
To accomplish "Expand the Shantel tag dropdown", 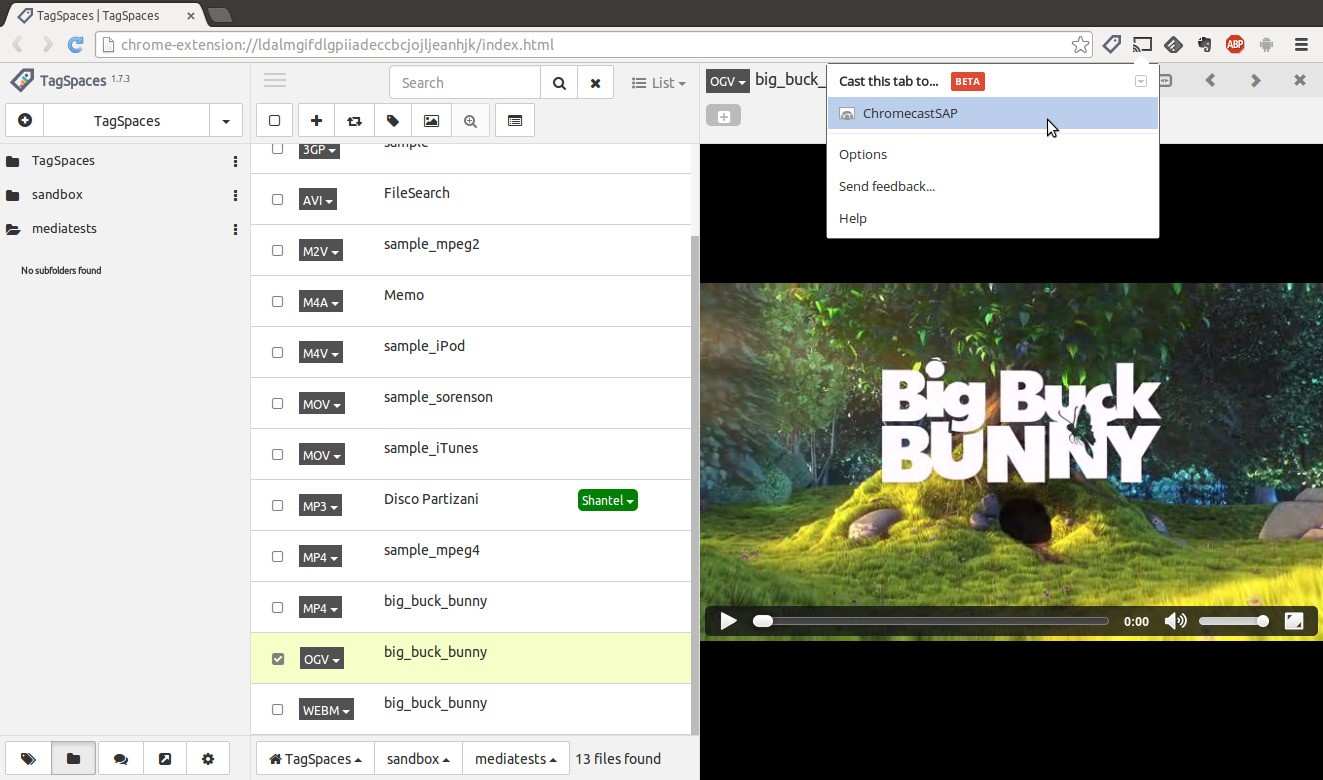I will (x=607, y=500).
